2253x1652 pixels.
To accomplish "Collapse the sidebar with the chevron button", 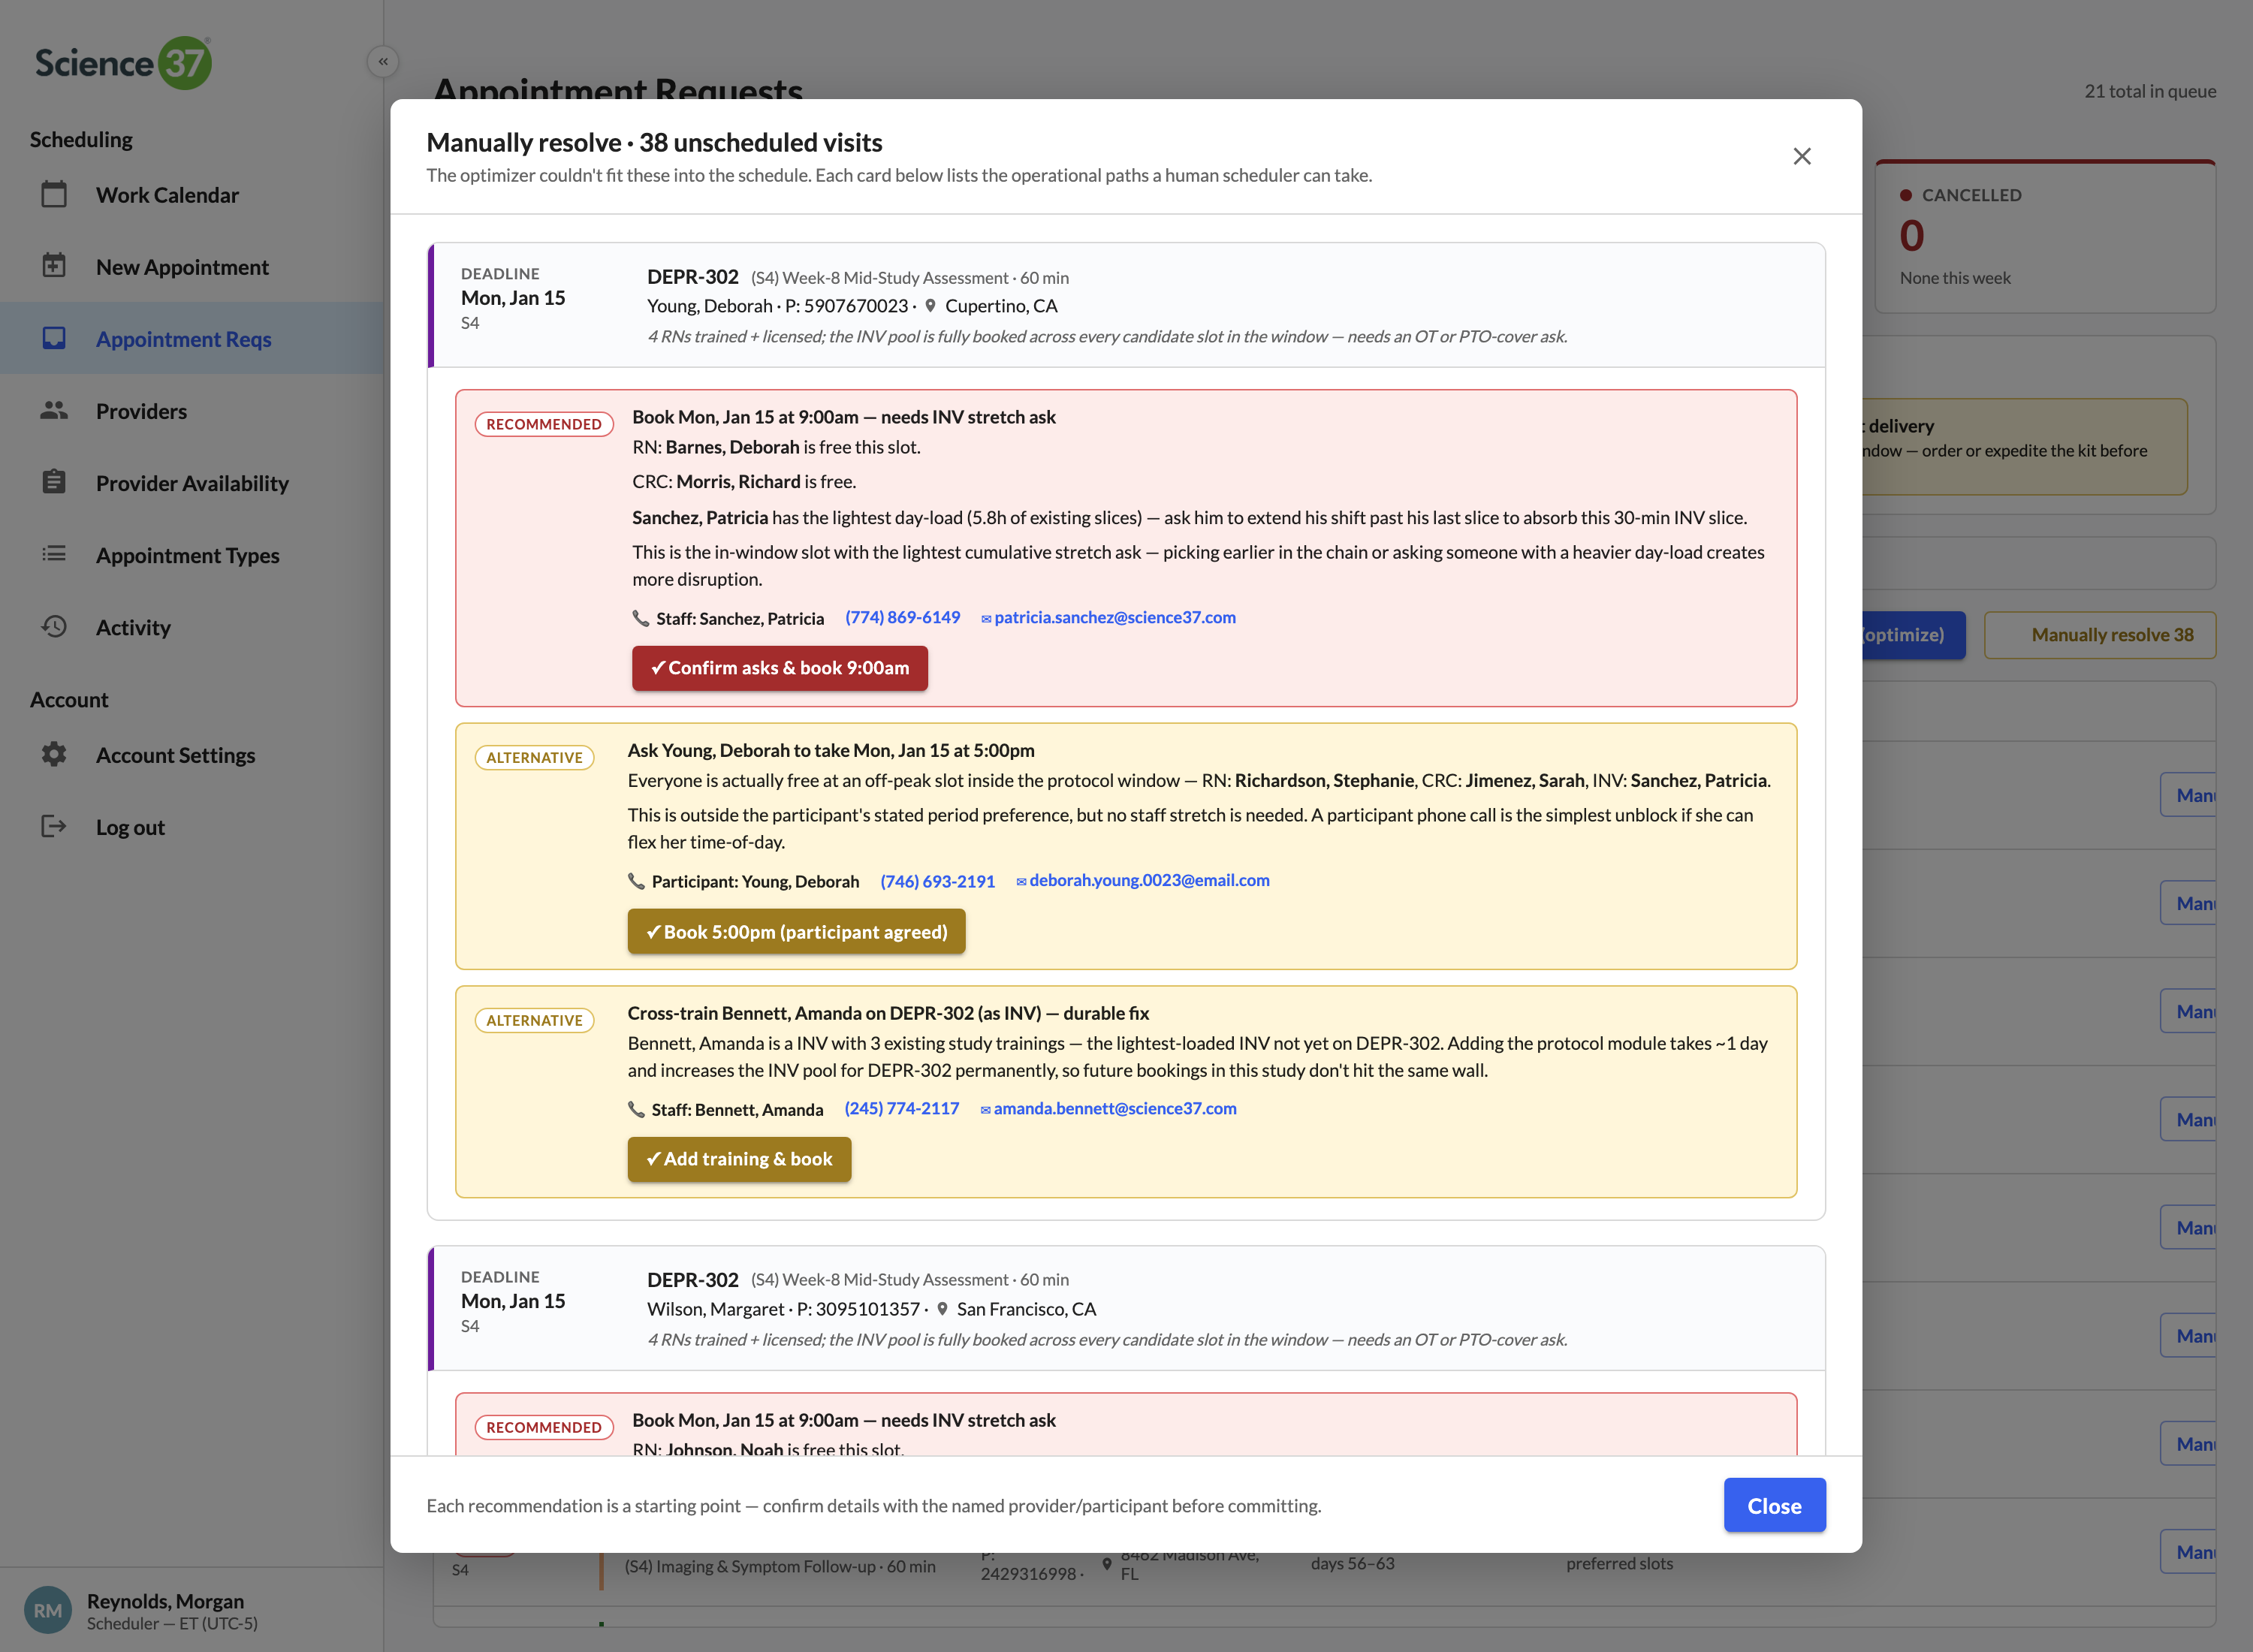I will click(x=383, y=61).
